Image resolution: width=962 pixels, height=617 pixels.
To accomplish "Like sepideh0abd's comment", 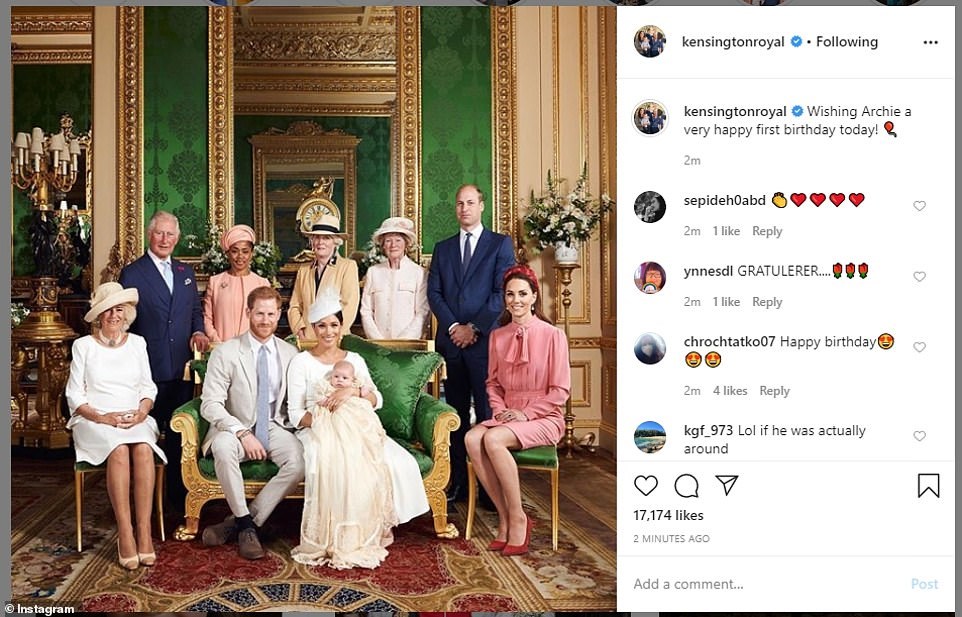I will (x=919, y=206).
